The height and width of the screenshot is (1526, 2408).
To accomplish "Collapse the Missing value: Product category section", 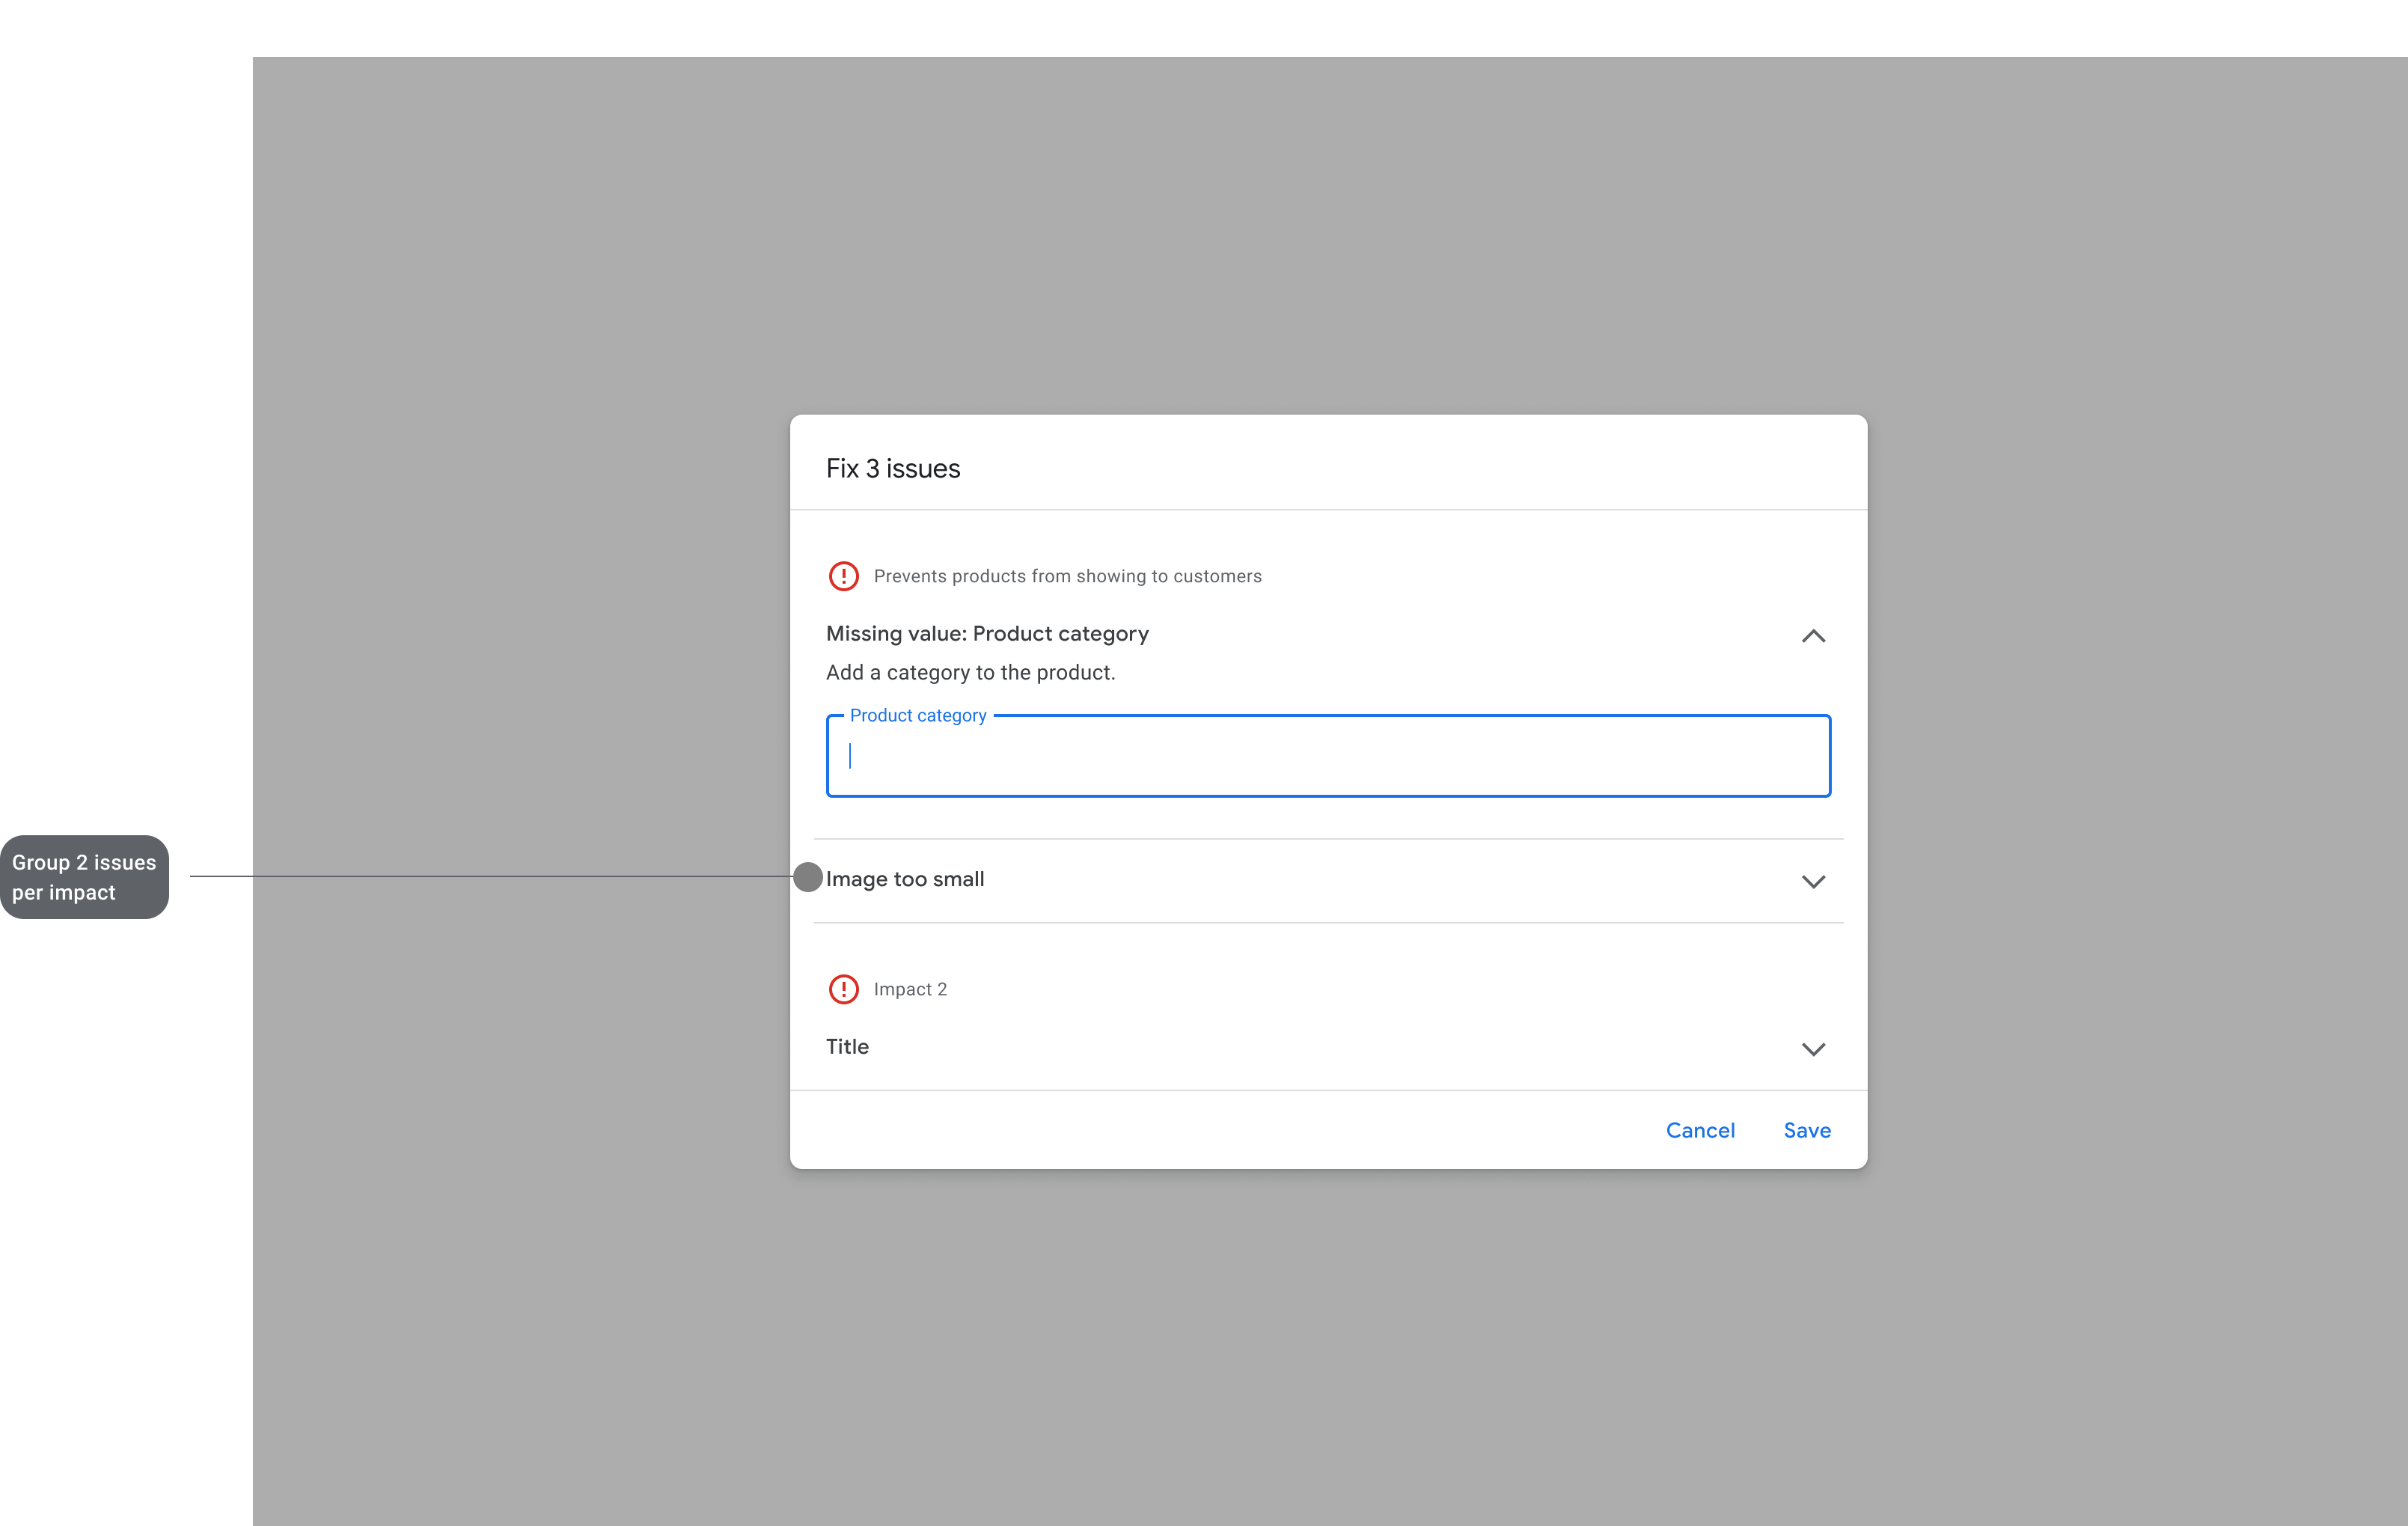I will pyautogui.click(x=1813, y=636).
